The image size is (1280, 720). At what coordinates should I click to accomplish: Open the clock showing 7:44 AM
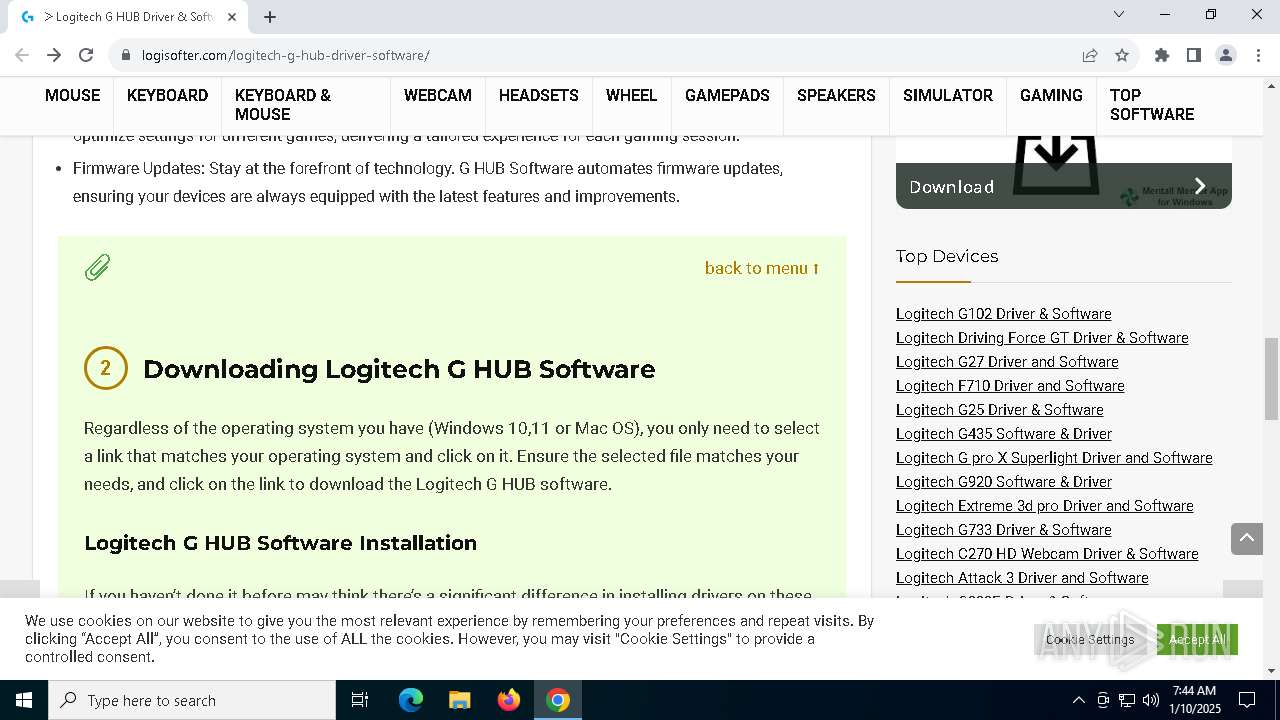1194,700
